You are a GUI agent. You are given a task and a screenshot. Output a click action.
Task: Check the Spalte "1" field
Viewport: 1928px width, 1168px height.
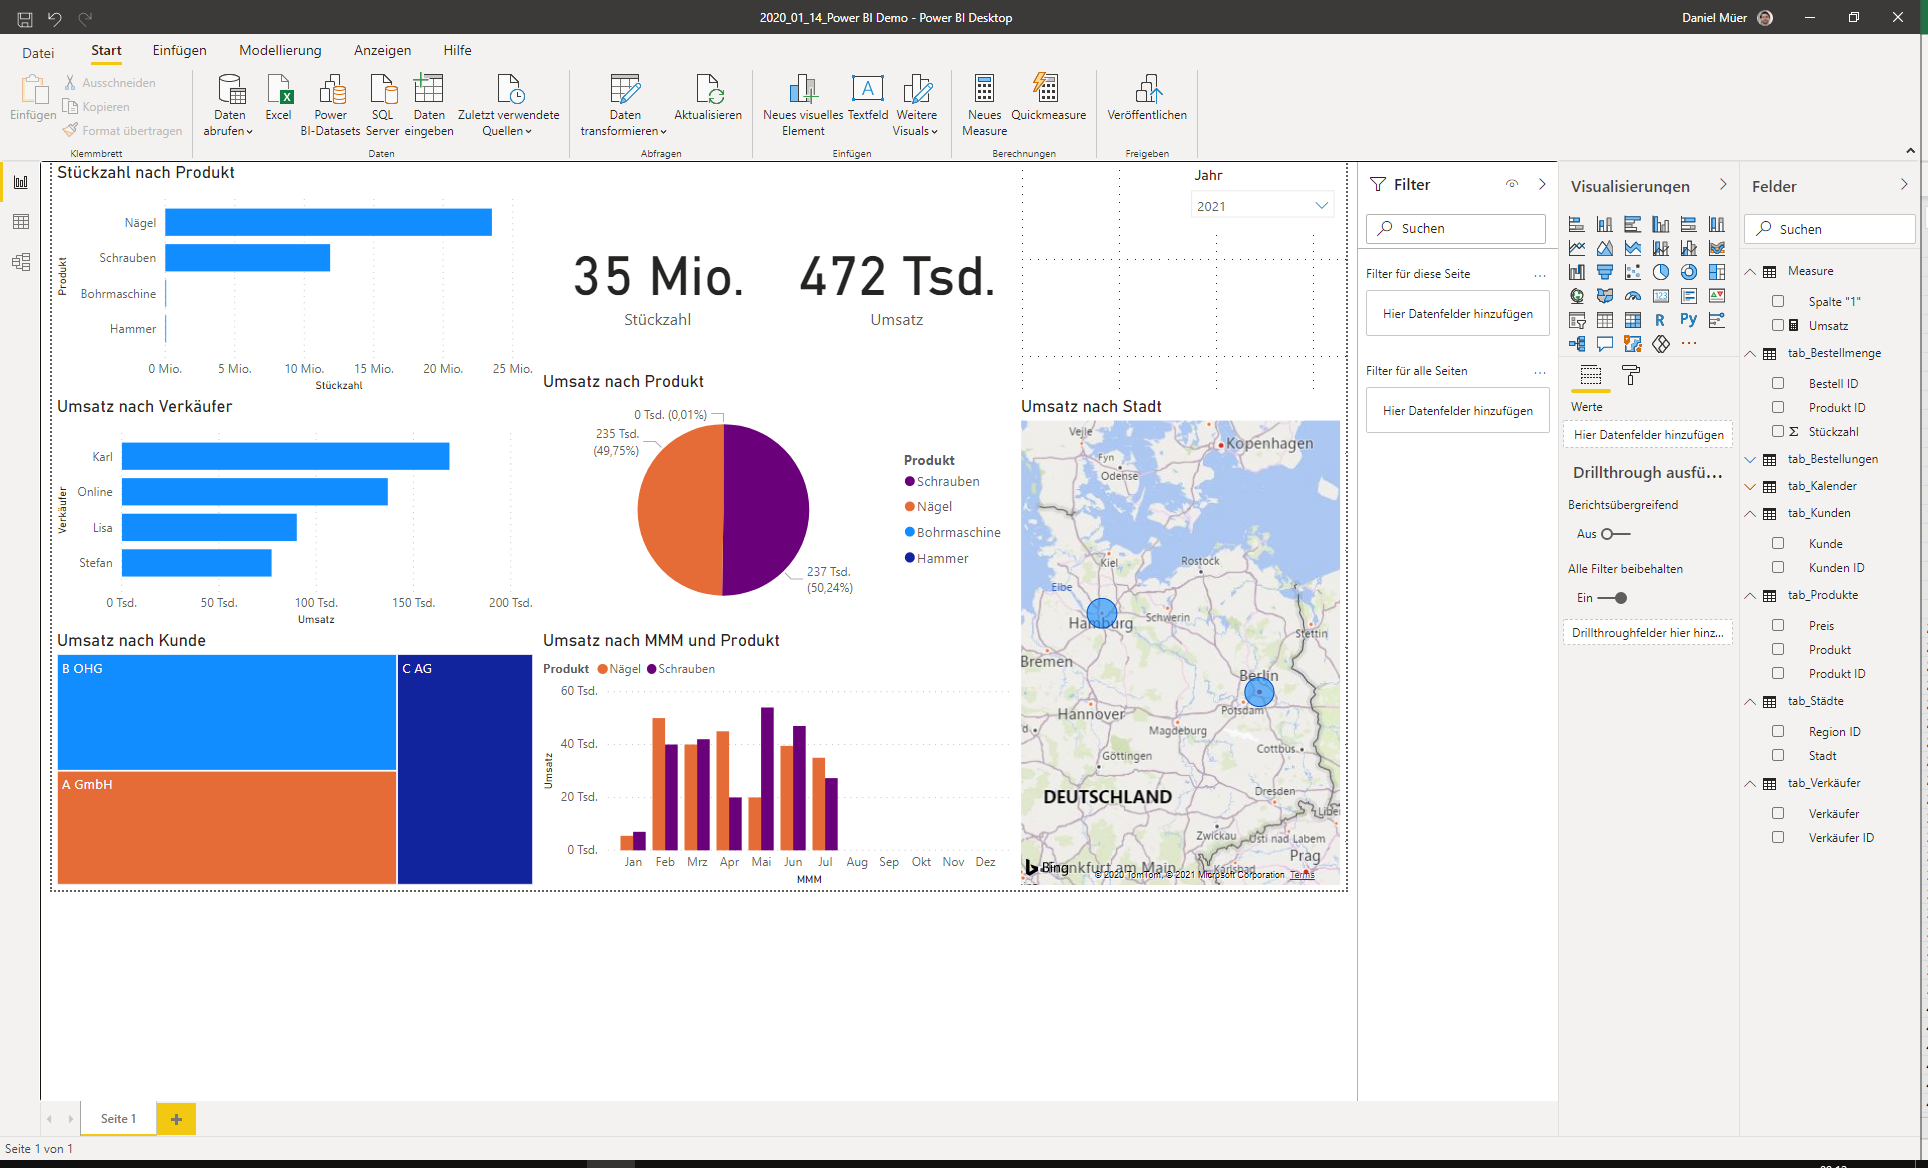point(1778,301)
